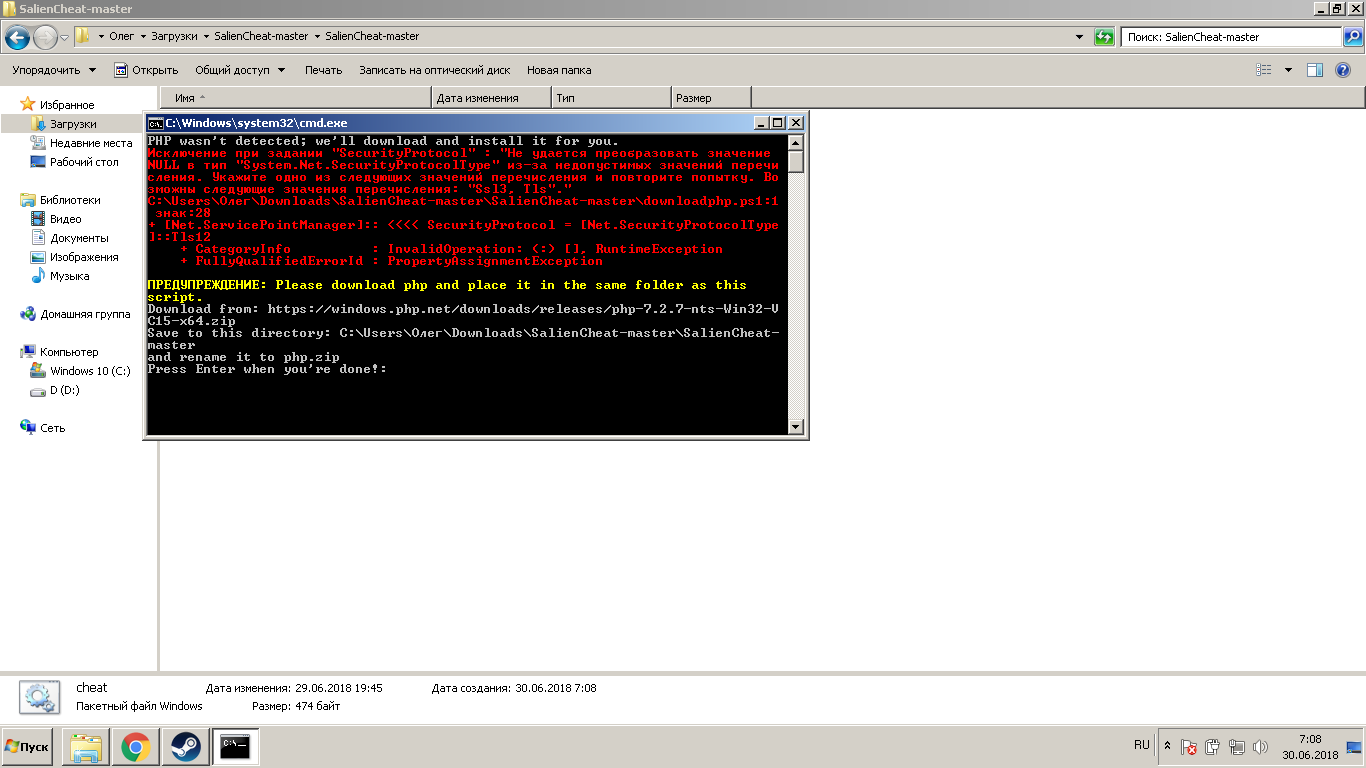This screenshot has height=768, width=1366.
Task: Click the cmd.exe scrollbar up arrow
Action: [x=796, y=142]
